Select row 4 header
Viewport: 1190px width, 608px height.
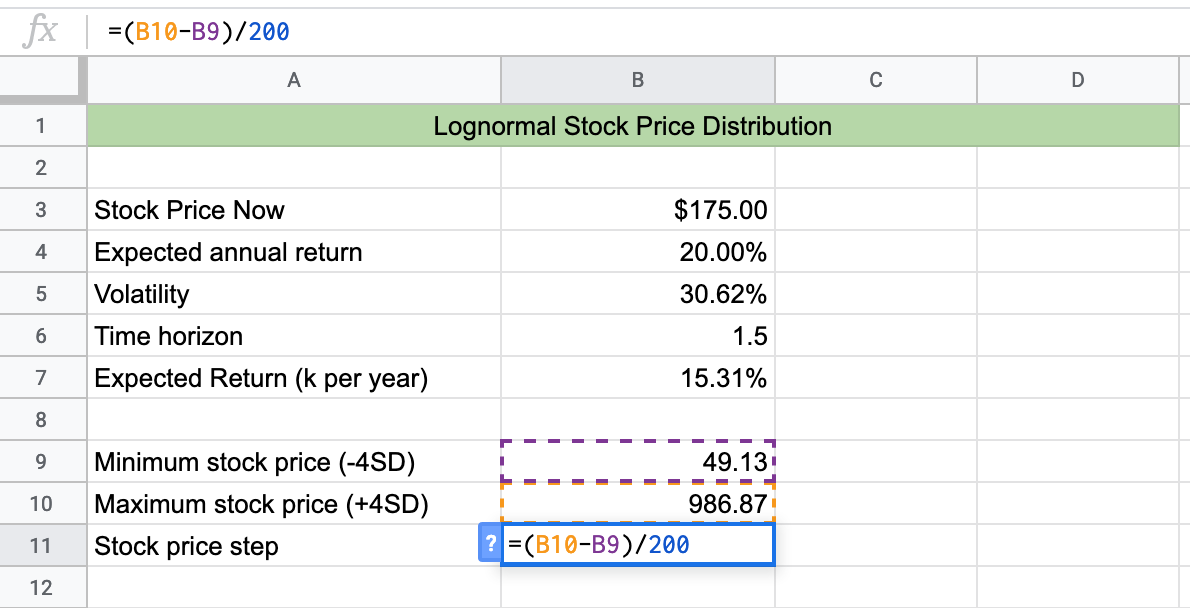point(43,251)
